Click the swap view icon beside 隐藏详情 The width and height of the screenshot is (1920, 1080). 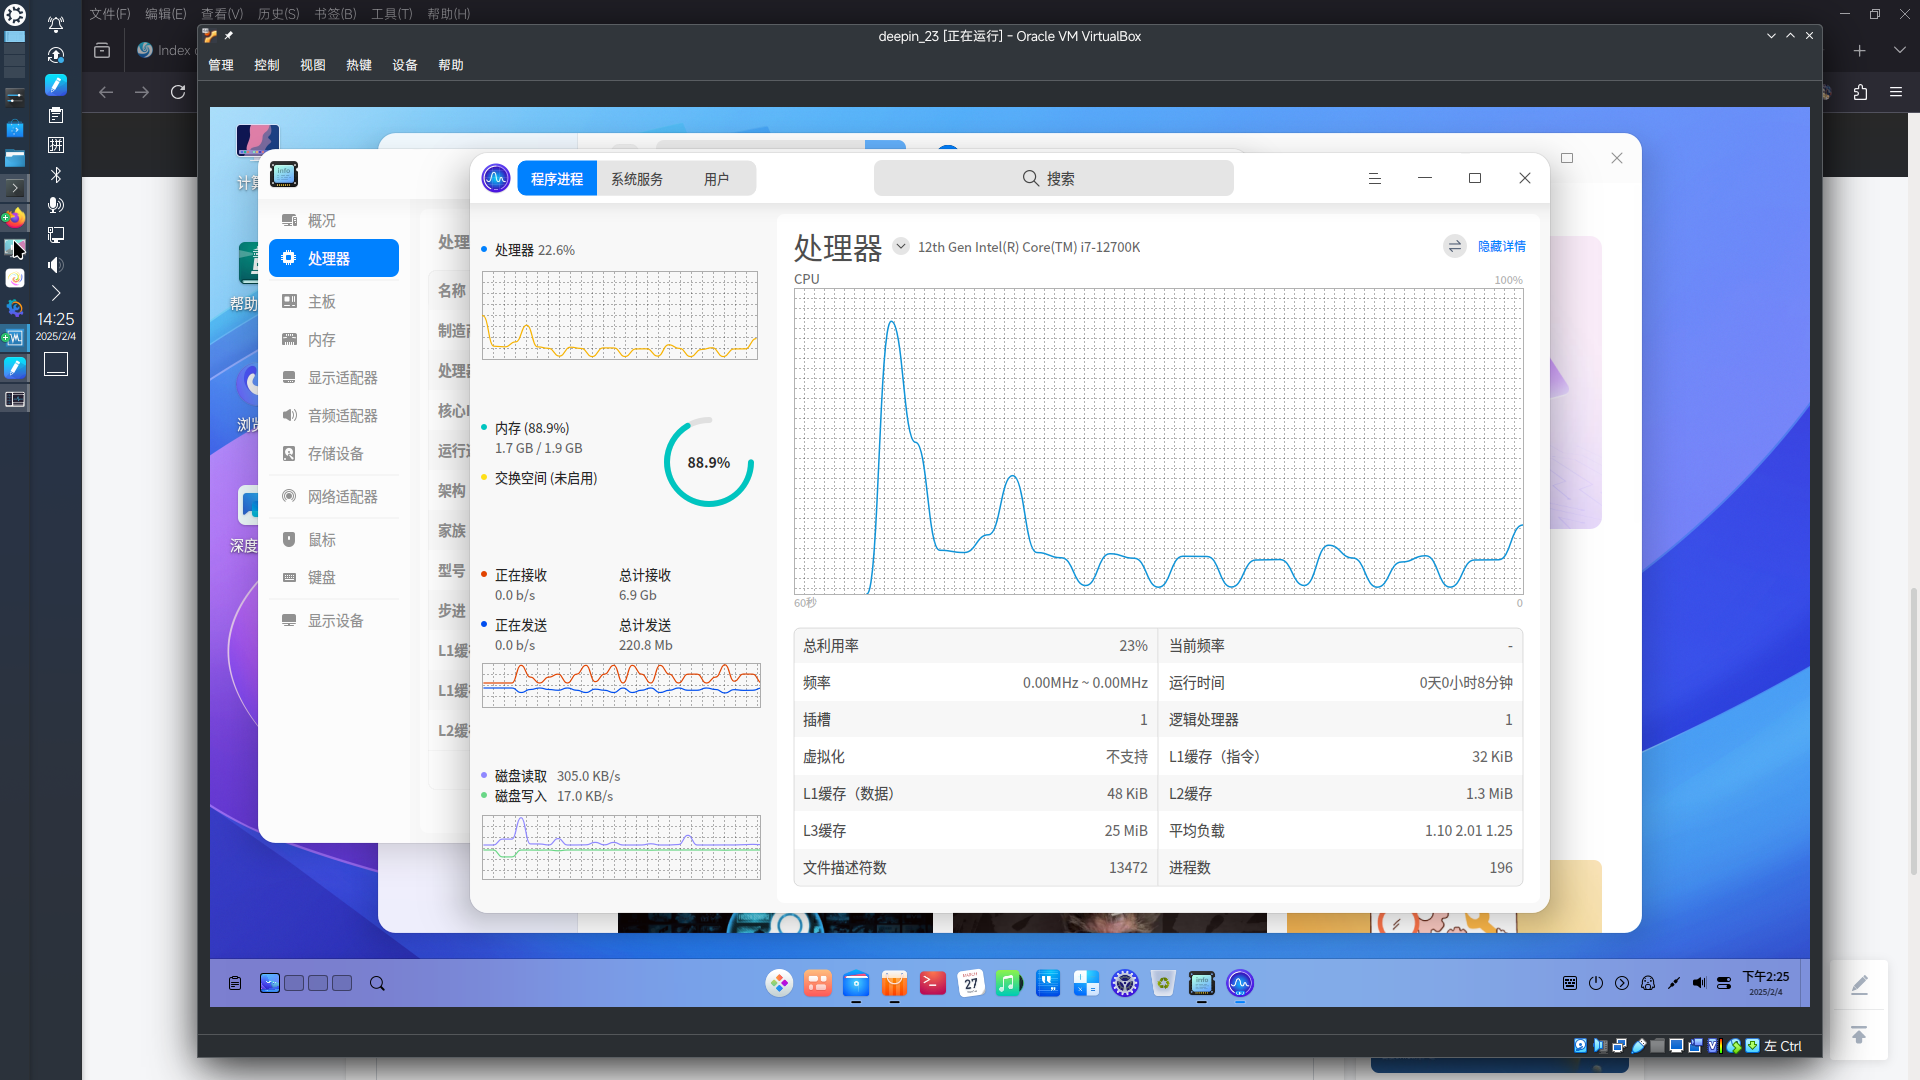[1455, 246]
